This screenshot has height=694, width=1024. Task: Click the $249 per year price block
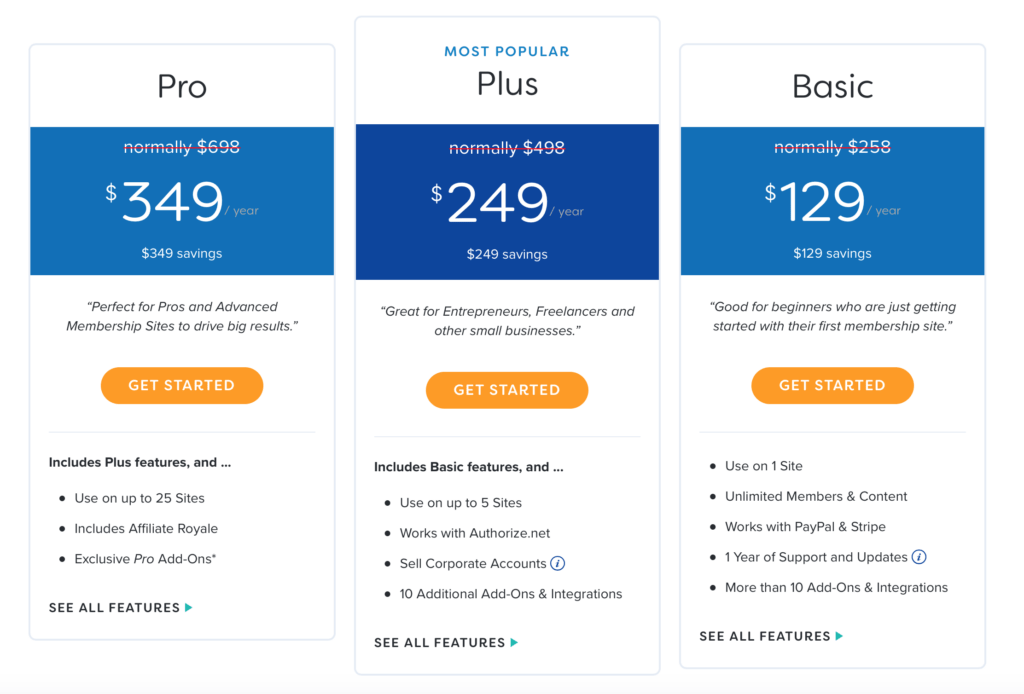tap(507, 202)
